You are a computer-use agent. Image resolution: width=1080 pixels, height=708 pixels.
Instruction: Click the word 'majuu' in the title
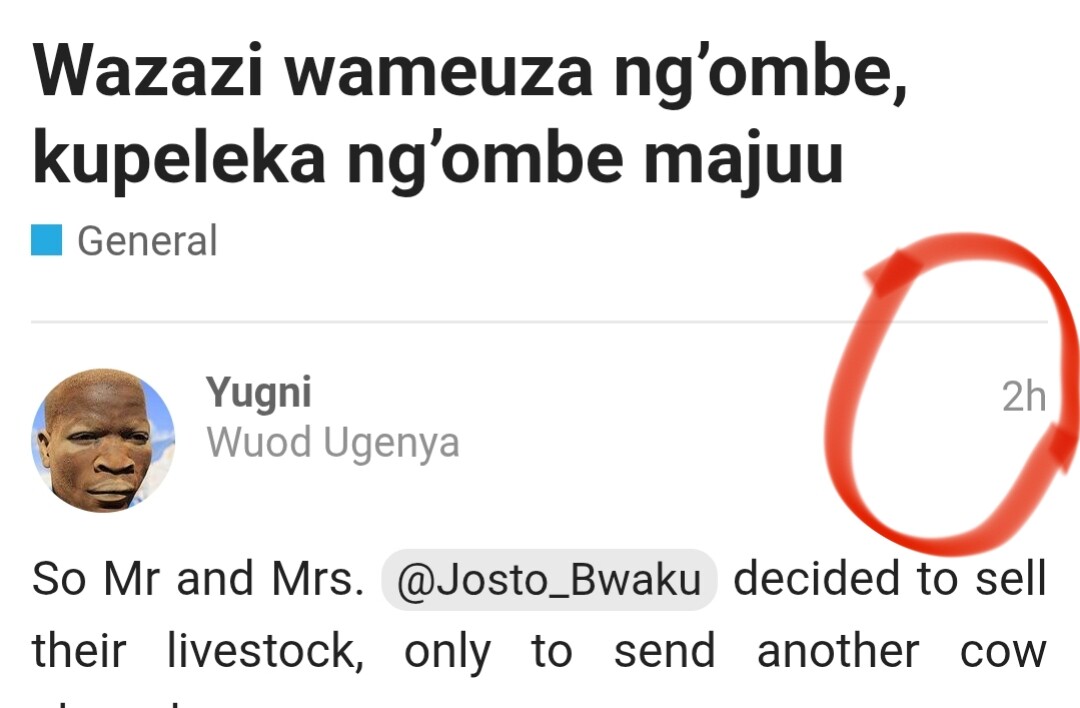coord(744,161)
